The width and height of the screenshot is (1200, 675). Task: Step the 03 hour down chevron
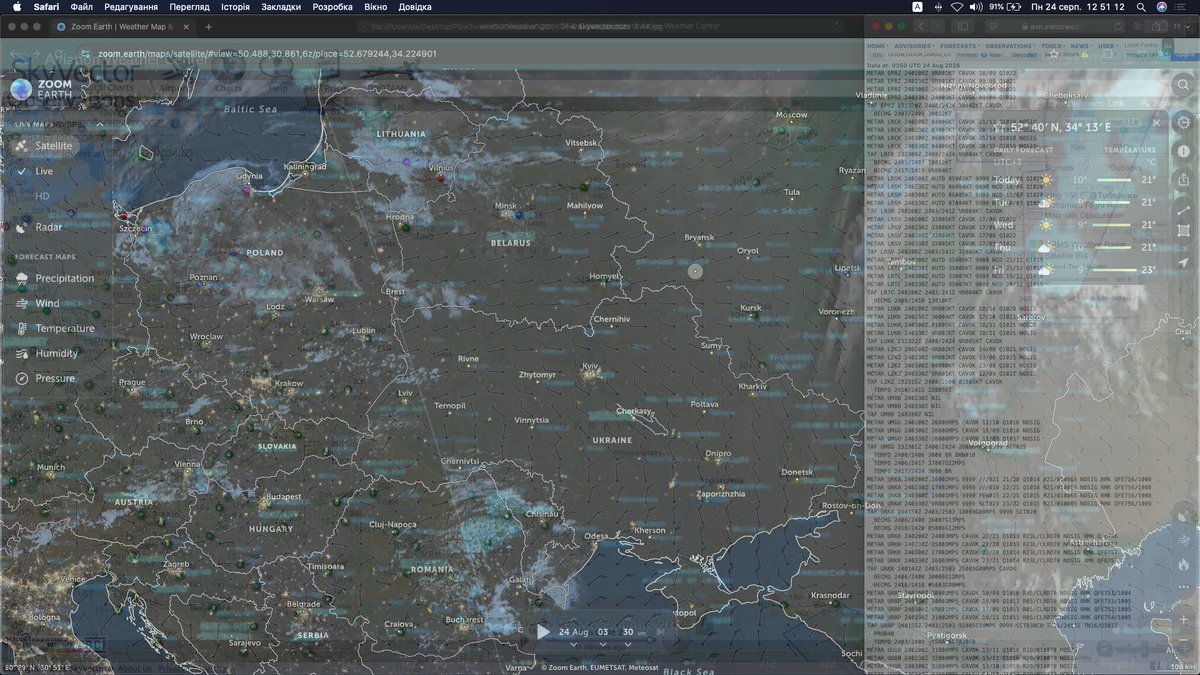point(603,645)
